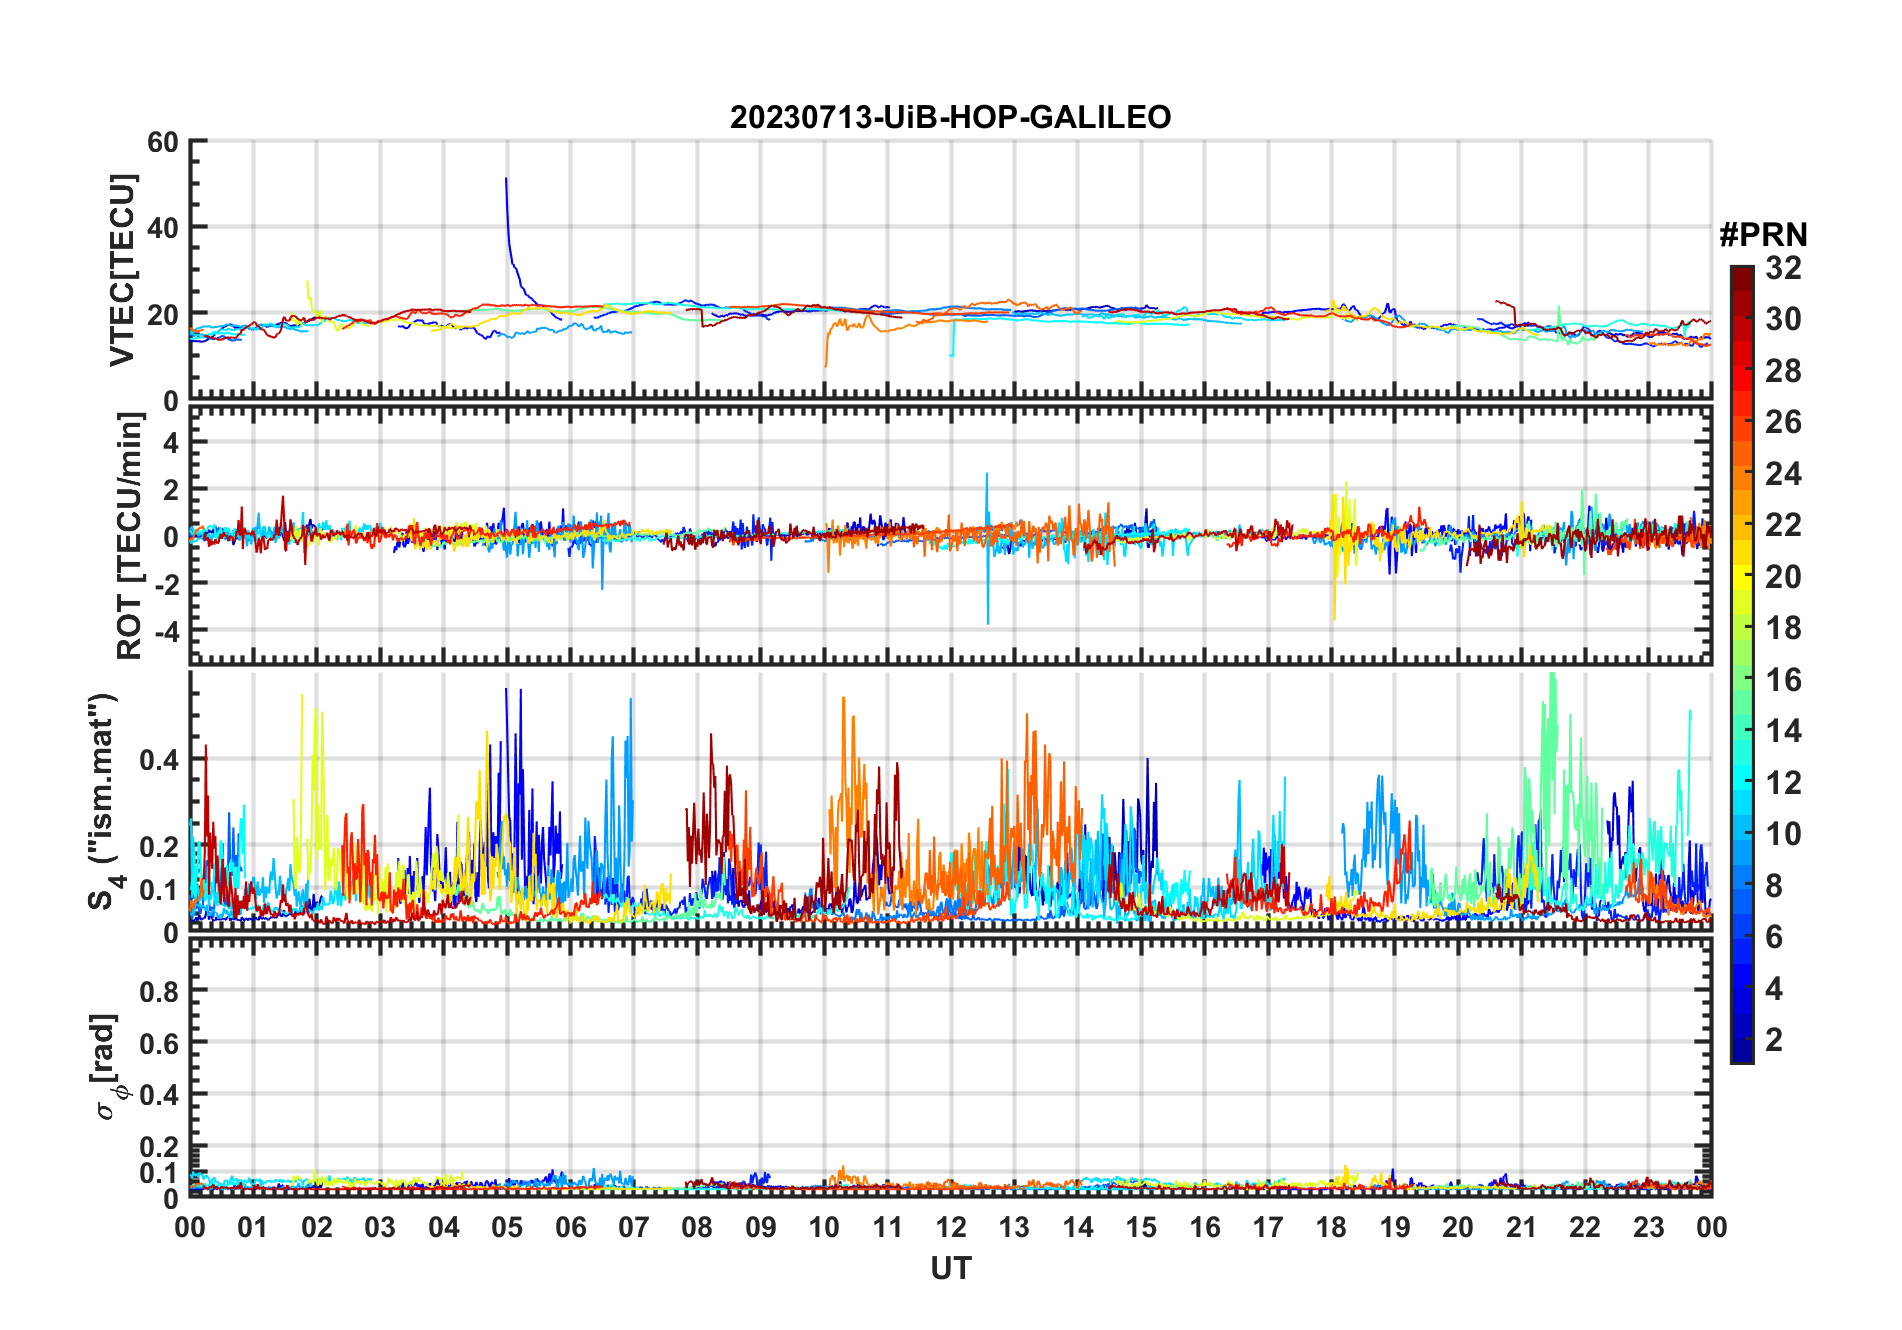Pick the dark red top of the PRN colorbar
Image resolution: width=1902 pixels, height=1330 pixels.
click(1741, 274)
